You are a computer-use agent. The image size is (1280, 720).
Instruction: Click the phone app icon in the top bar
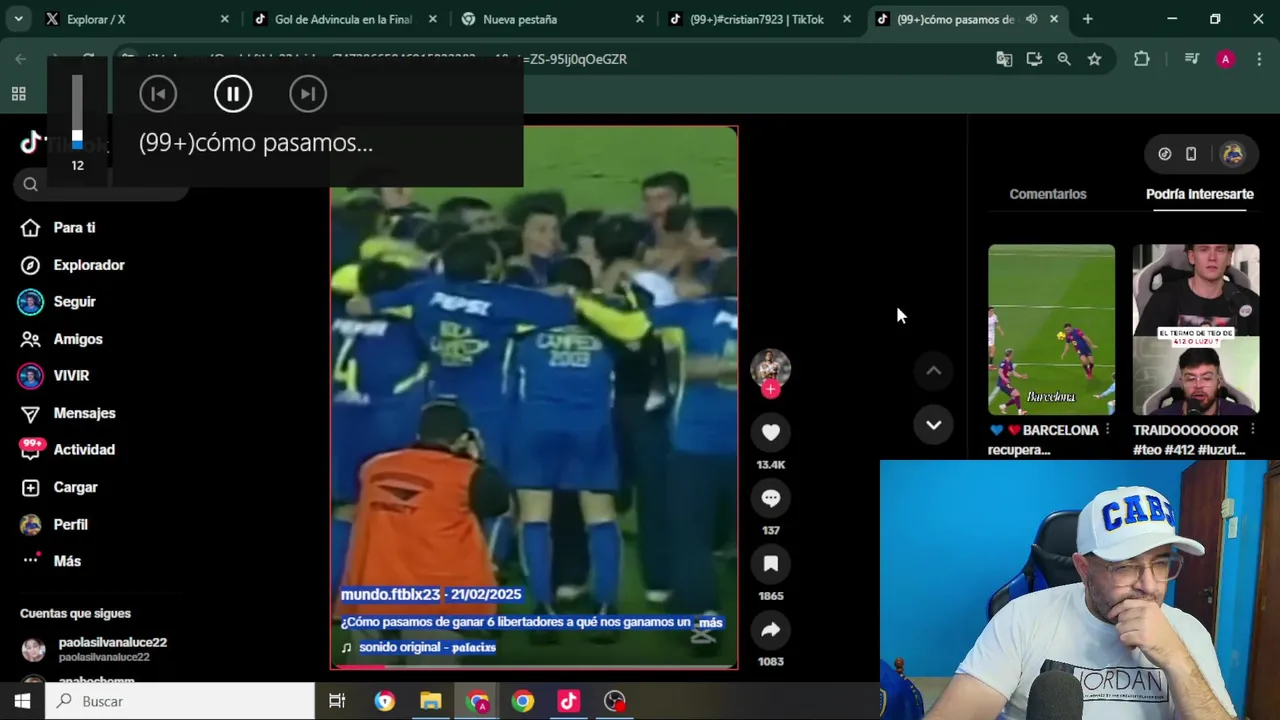point(1191,154)
